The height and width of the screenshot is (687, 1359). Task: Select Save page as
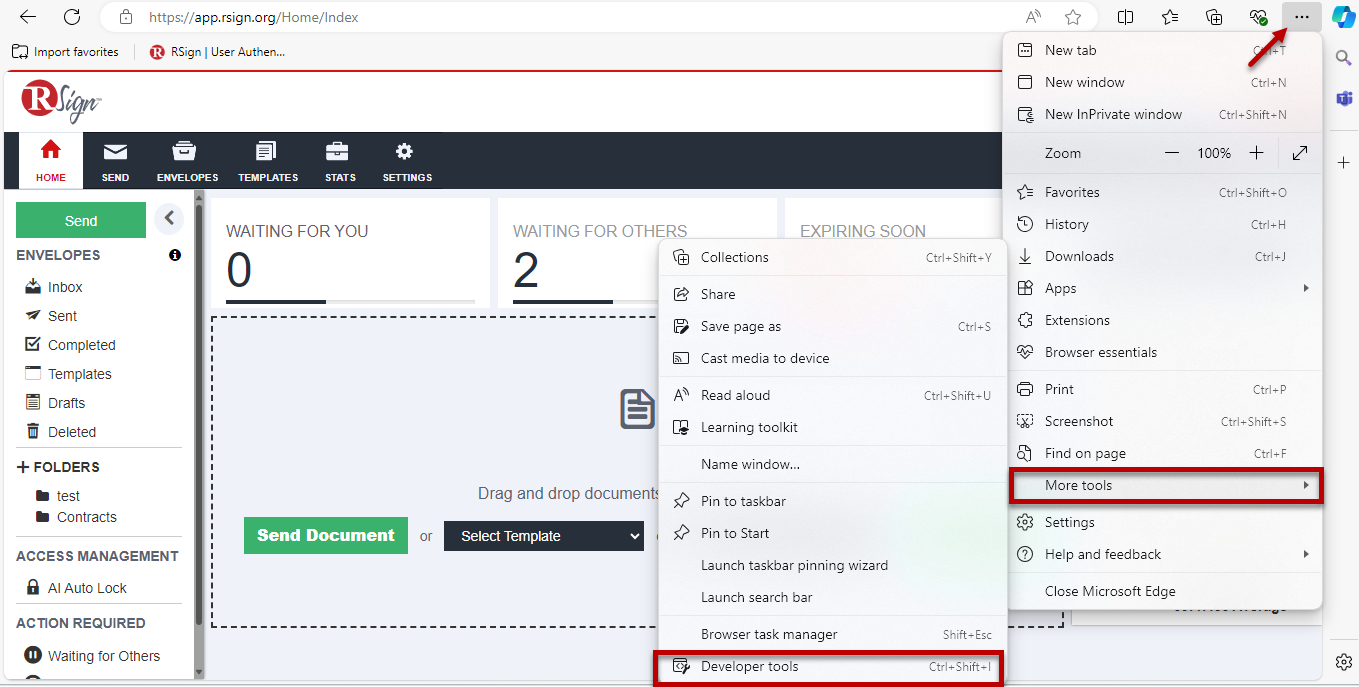pyautogui.click(x=833, y=326)
